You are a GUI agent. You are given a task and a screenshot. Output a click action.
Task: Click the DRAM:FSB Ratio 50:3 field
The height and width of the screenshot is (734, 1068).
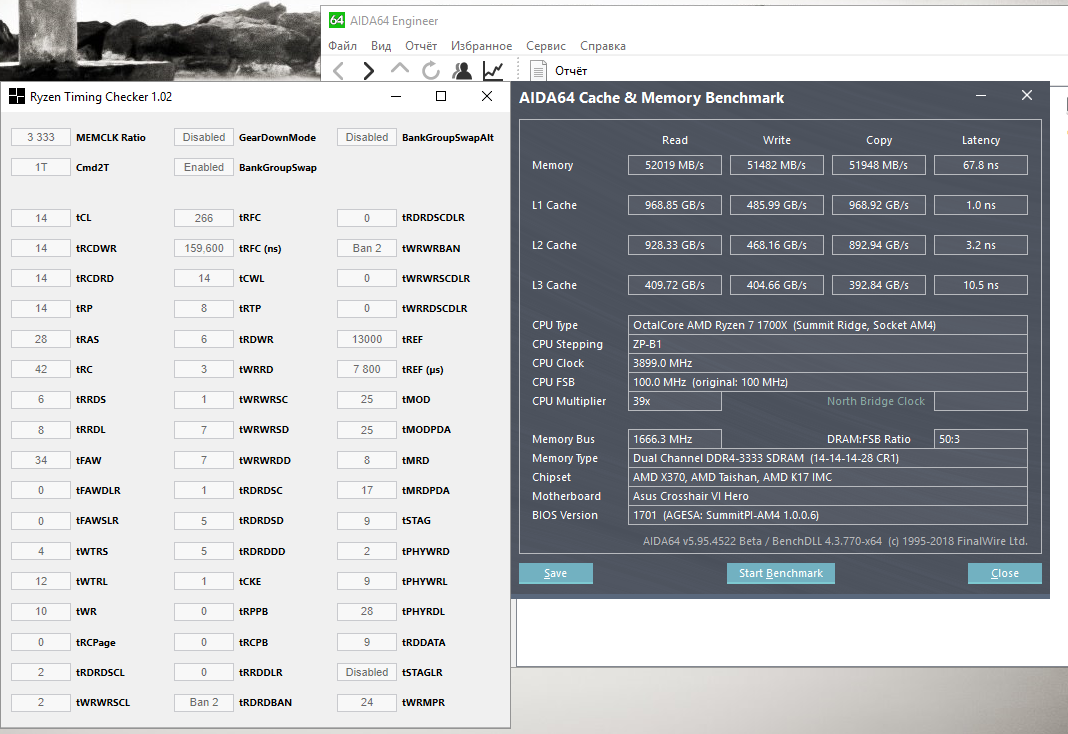tap(981, 439)
